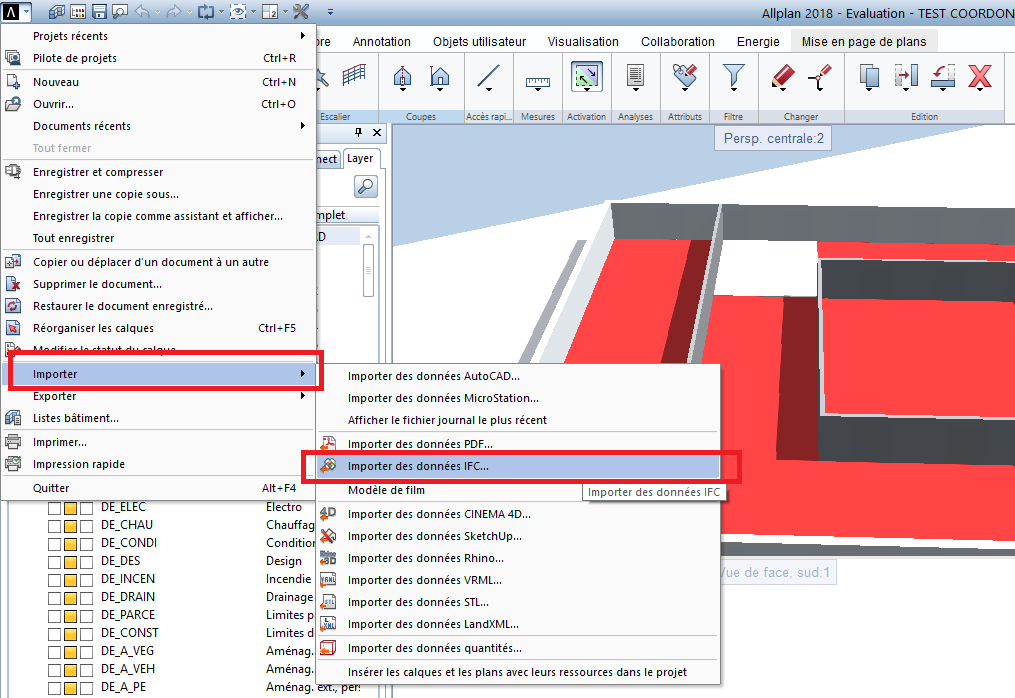Click the red pencil icon in Changer group
The height and width of the screenshot is (698, 1015).
[783, 76]
